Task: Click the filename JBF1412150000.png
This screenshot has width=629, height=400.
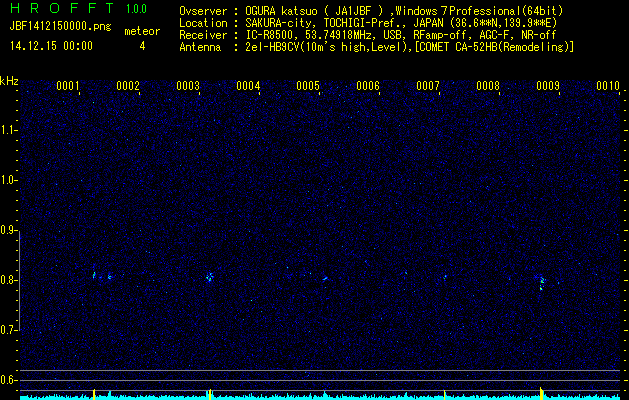Action: [60, 27]
